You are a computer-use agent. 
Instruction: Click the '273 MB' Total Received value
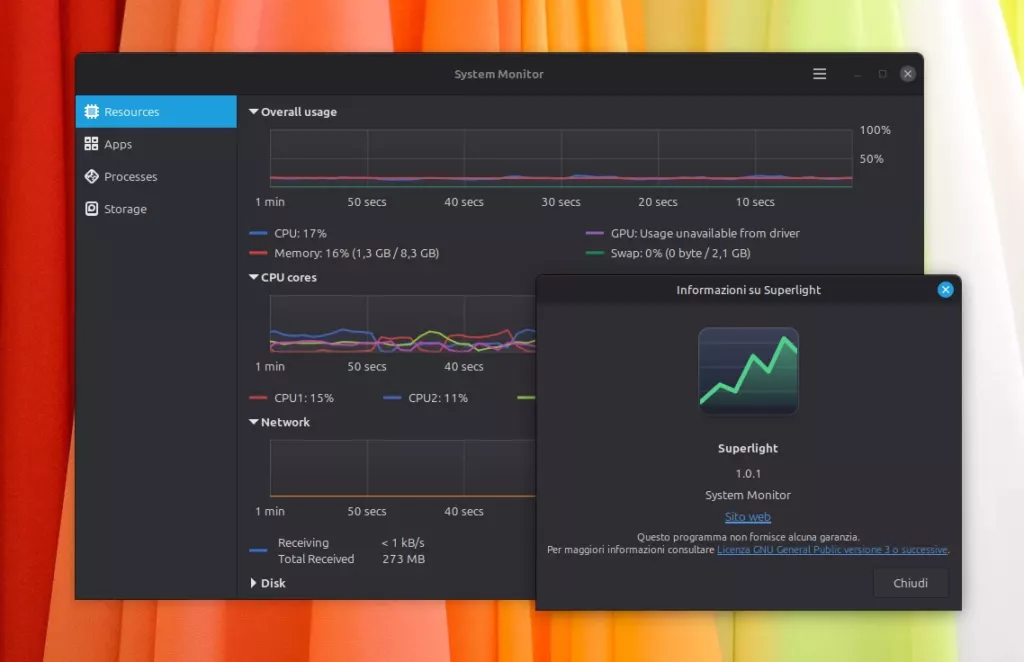click(404, 559)
